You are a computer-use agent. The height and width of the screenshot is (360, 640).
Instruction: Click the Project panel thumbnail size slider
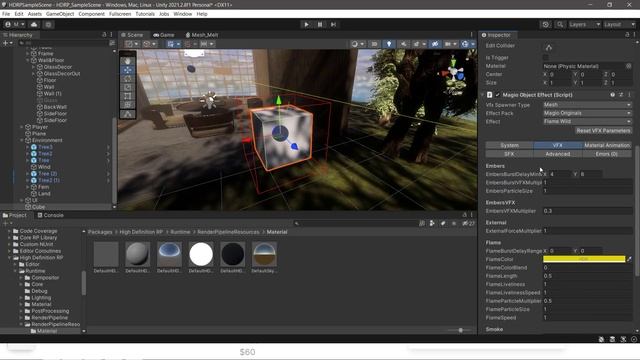tap(460, 330)
